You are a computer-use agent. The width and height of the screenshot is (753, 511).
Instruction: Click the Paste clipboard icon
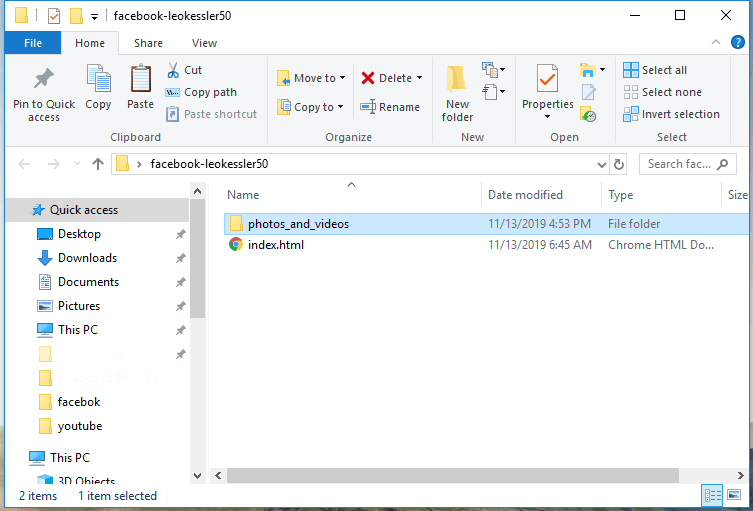(140, 79)
